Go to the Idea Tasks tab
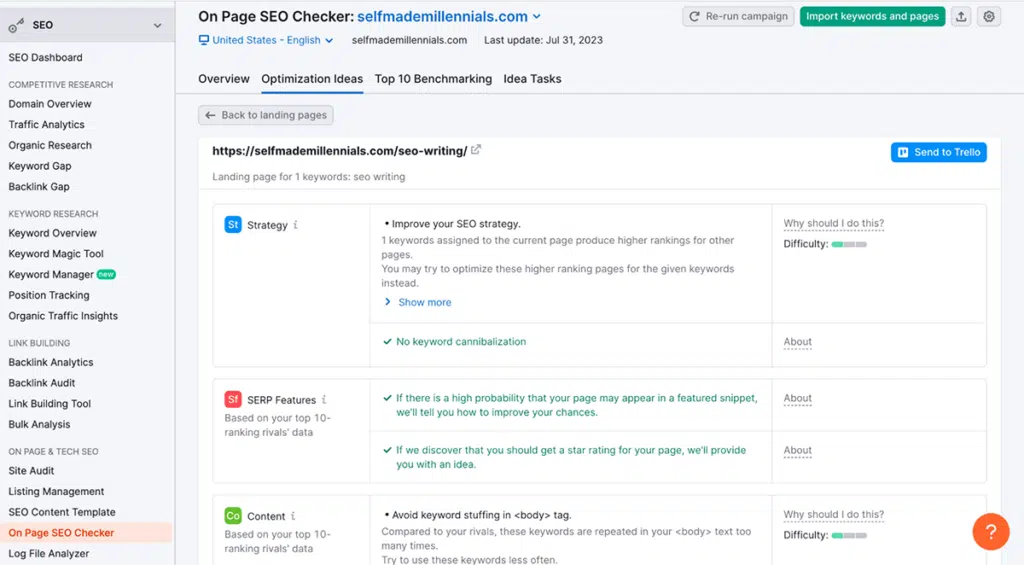Viewport: 1024px width, 565px height. (532, 79)
